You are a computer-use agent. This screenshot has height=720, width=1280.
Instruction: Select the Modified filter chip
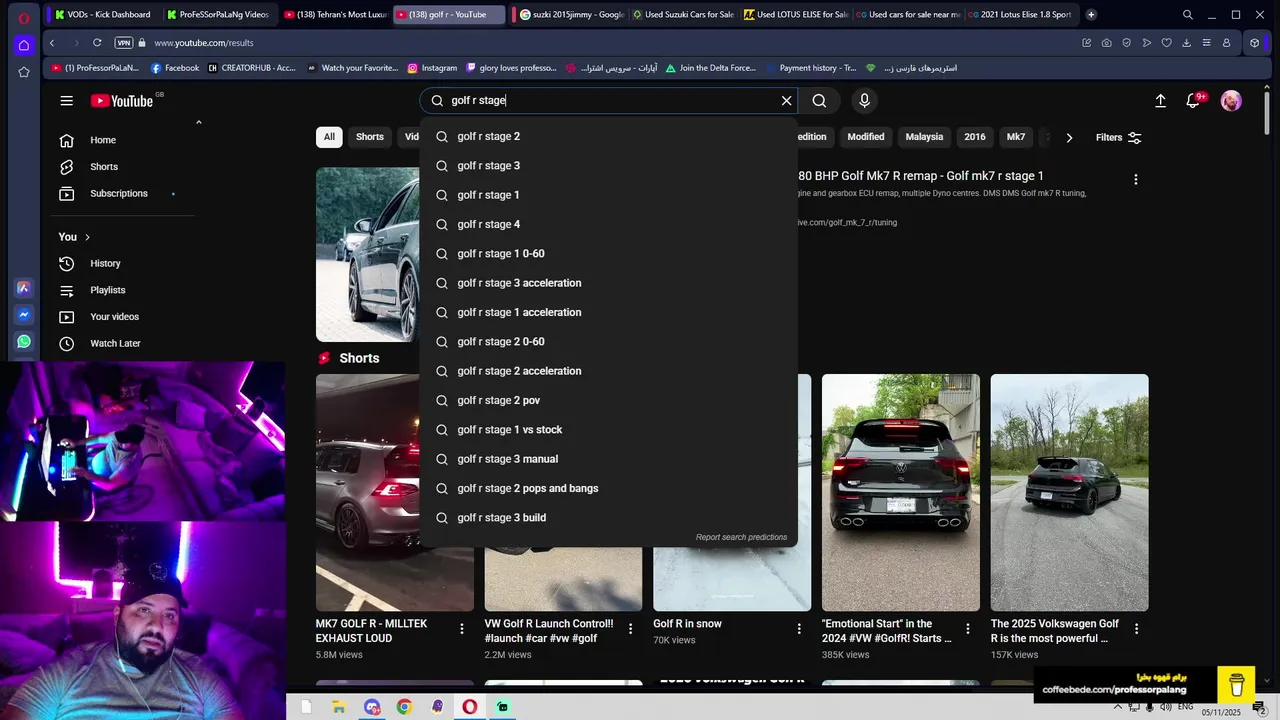click(x=866, y=137)
